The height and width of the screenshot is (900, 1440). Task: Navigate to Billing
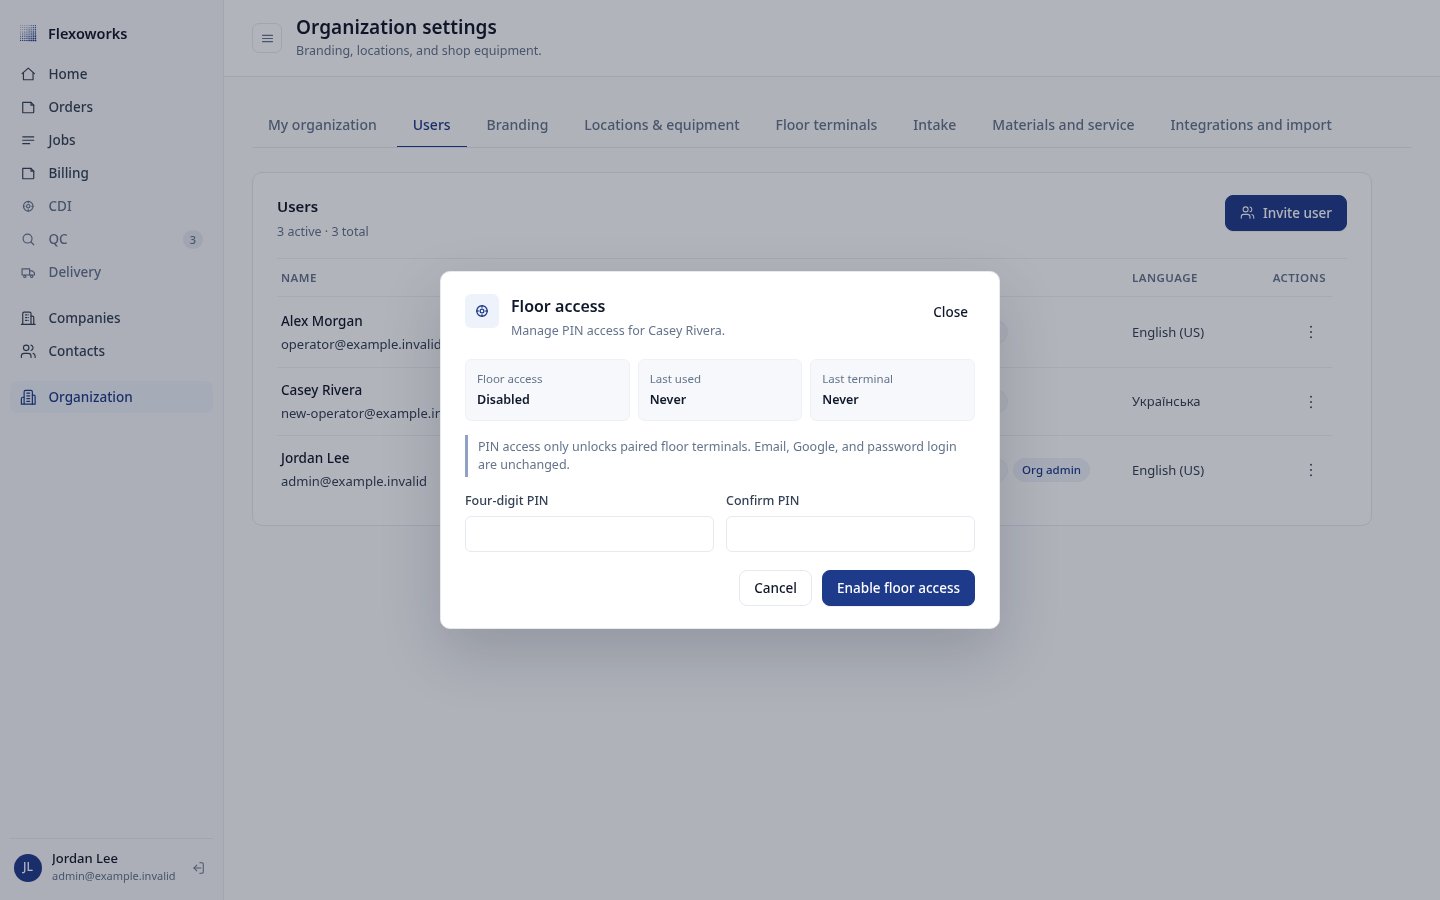(x=111, y=173)
